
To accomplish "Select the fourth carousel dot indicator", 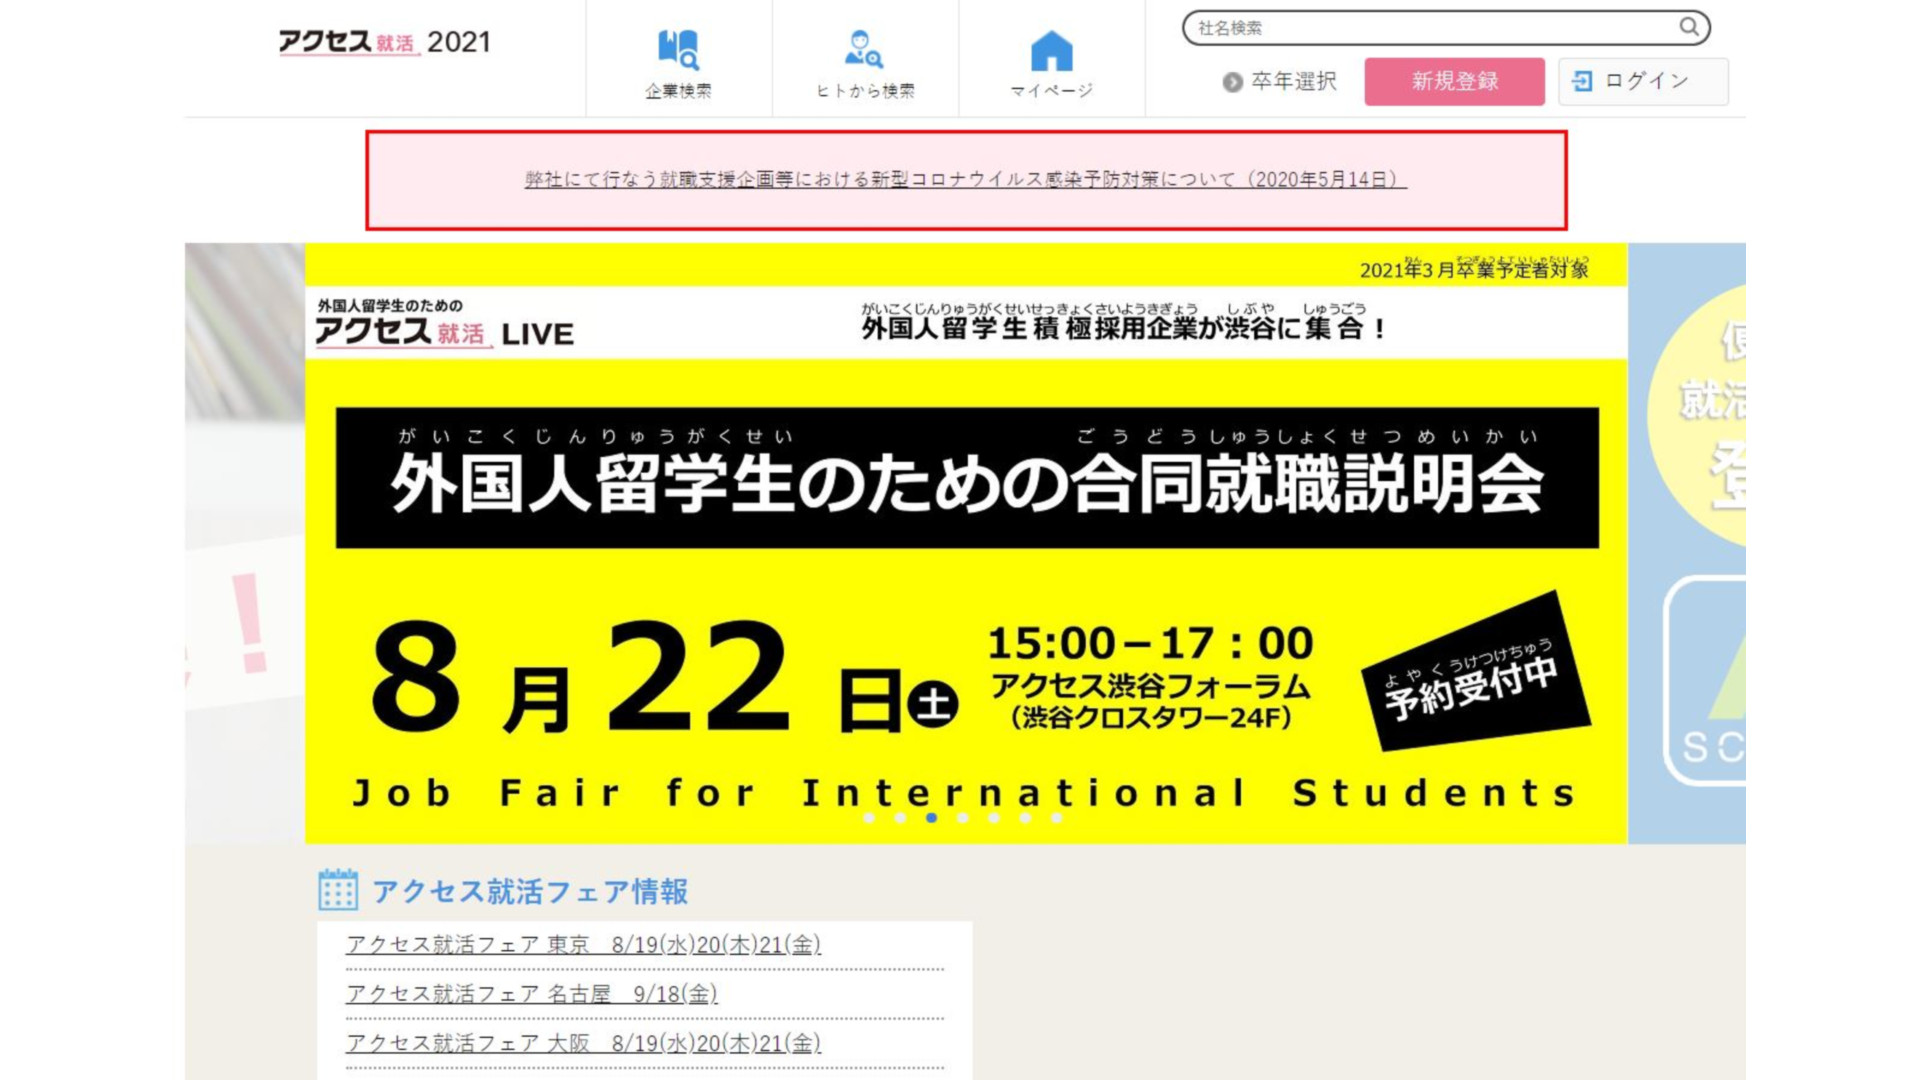I will tap(963, 818).
